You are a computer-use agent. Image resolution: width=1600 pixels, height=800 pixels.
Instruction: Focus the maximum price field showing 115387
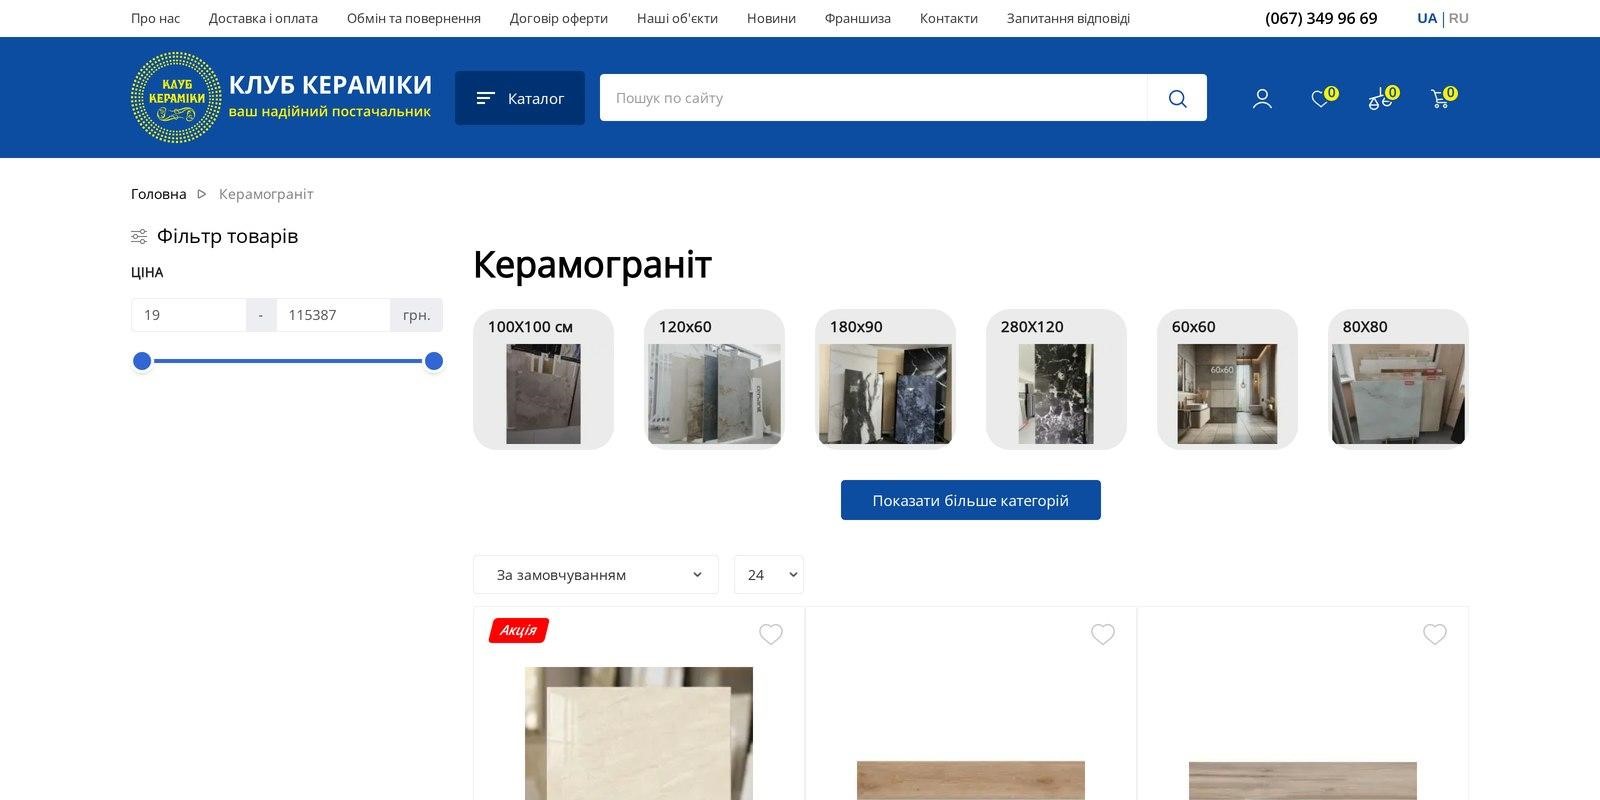click(333, 315)
